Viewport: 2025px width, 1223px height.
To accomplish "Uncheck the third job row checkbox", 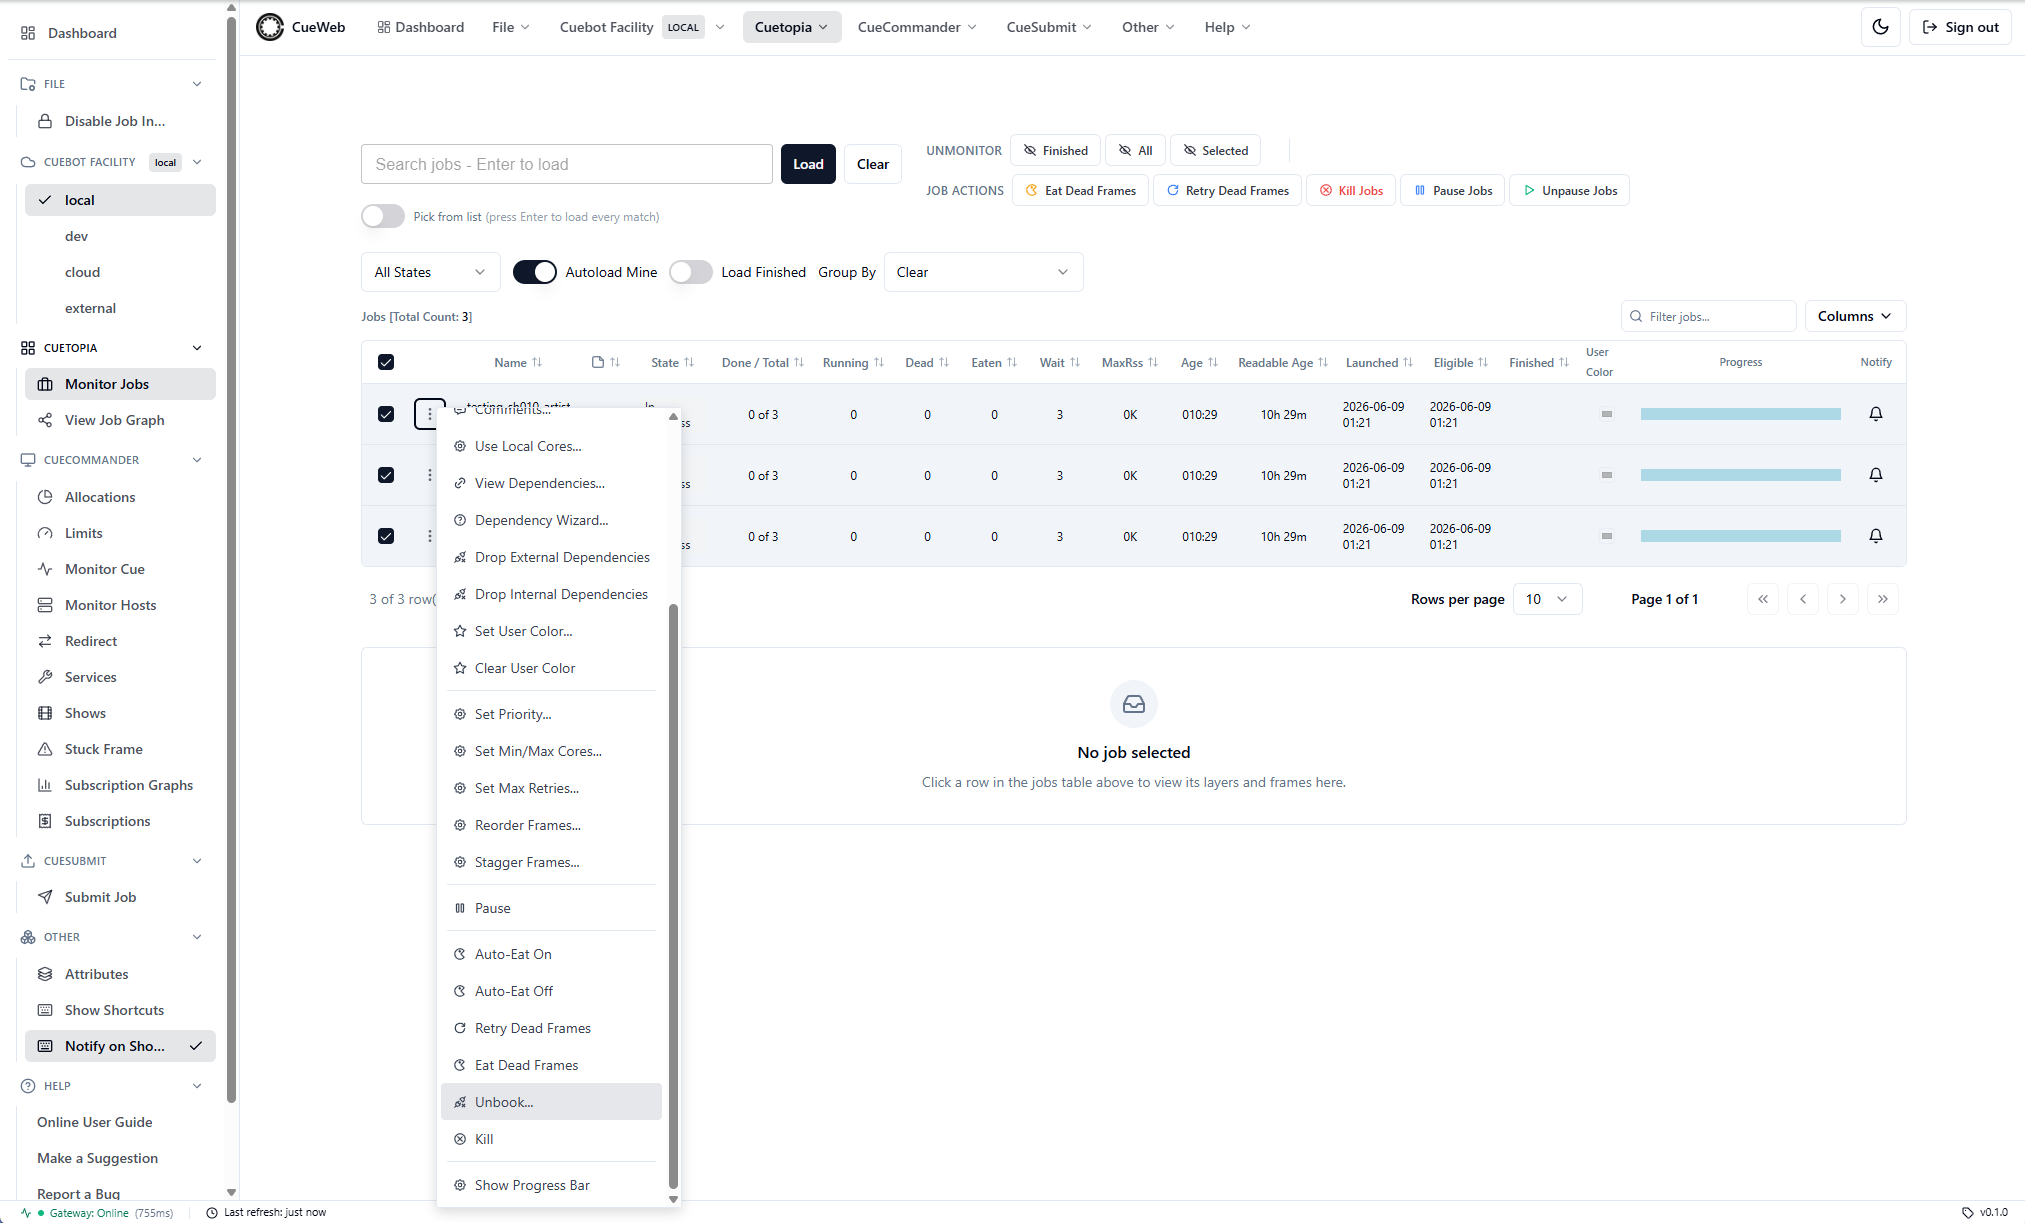I will tap(386, 536).
